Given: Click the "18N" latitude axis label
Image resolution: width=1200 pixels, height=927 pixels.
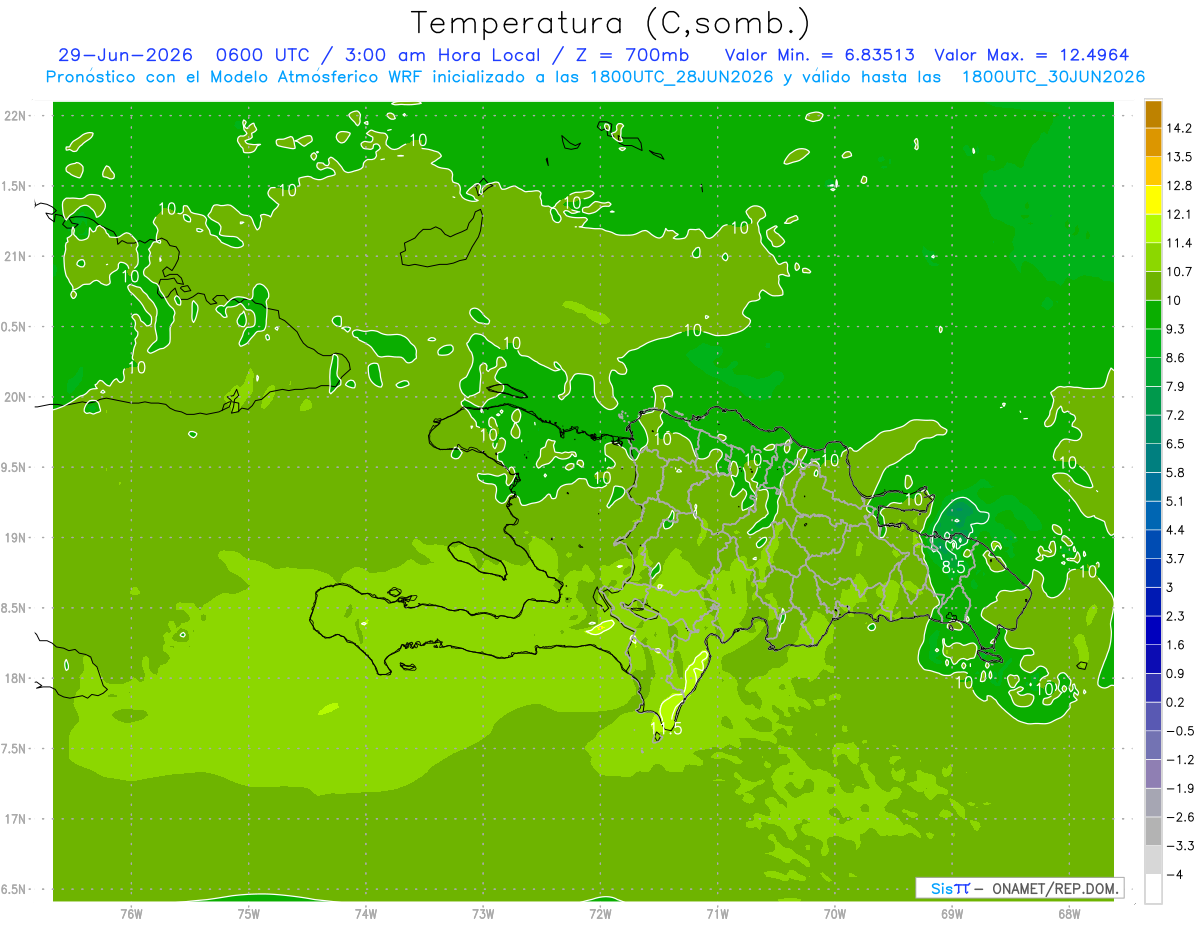Looking at the screenshot, I should (15, 678).
